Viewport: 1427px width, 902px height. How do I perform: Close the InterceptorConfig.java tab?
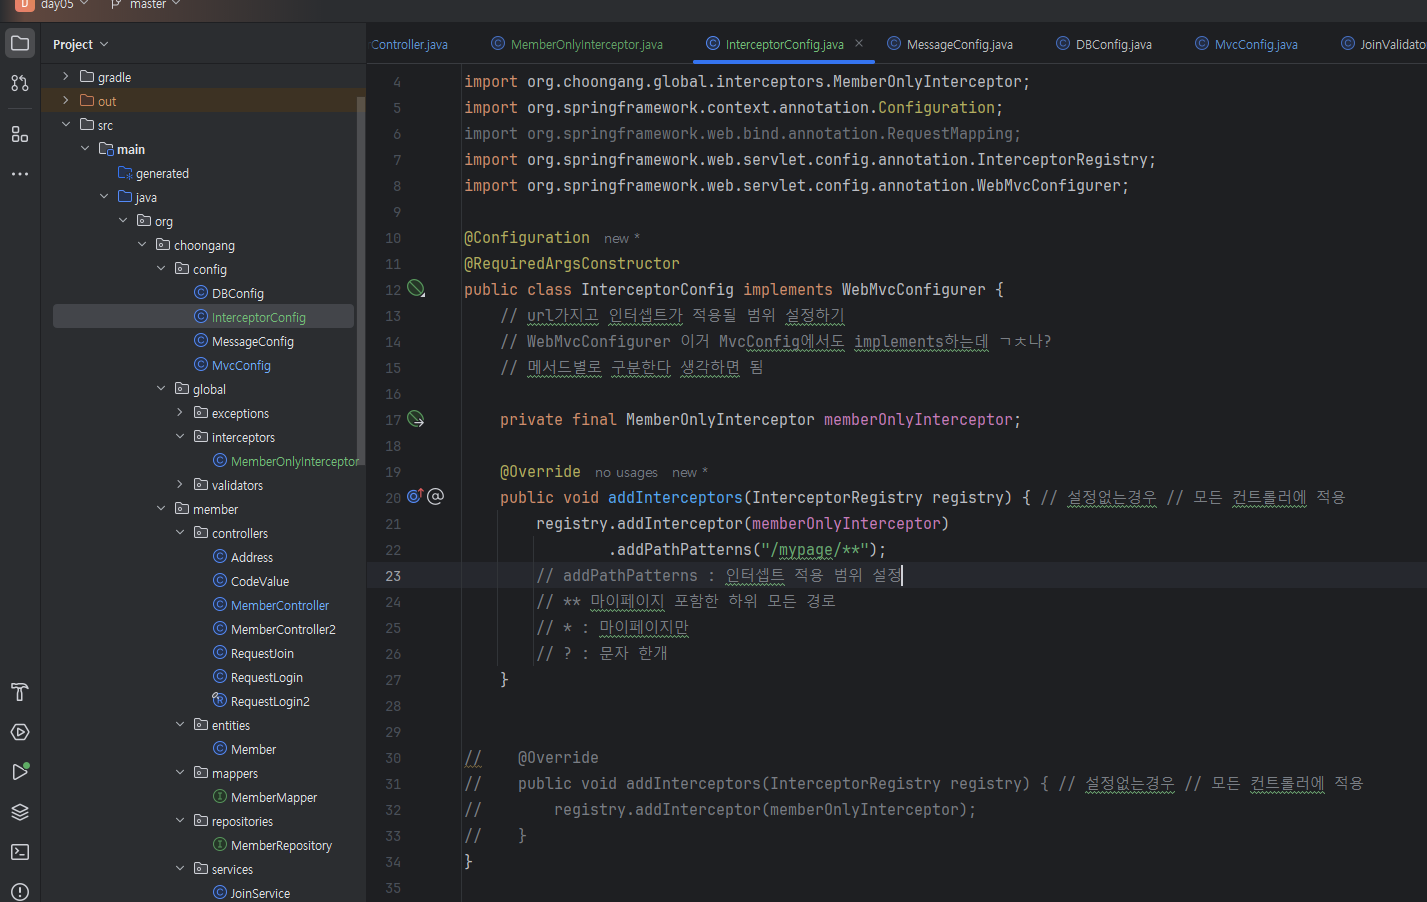click(859, 44)
